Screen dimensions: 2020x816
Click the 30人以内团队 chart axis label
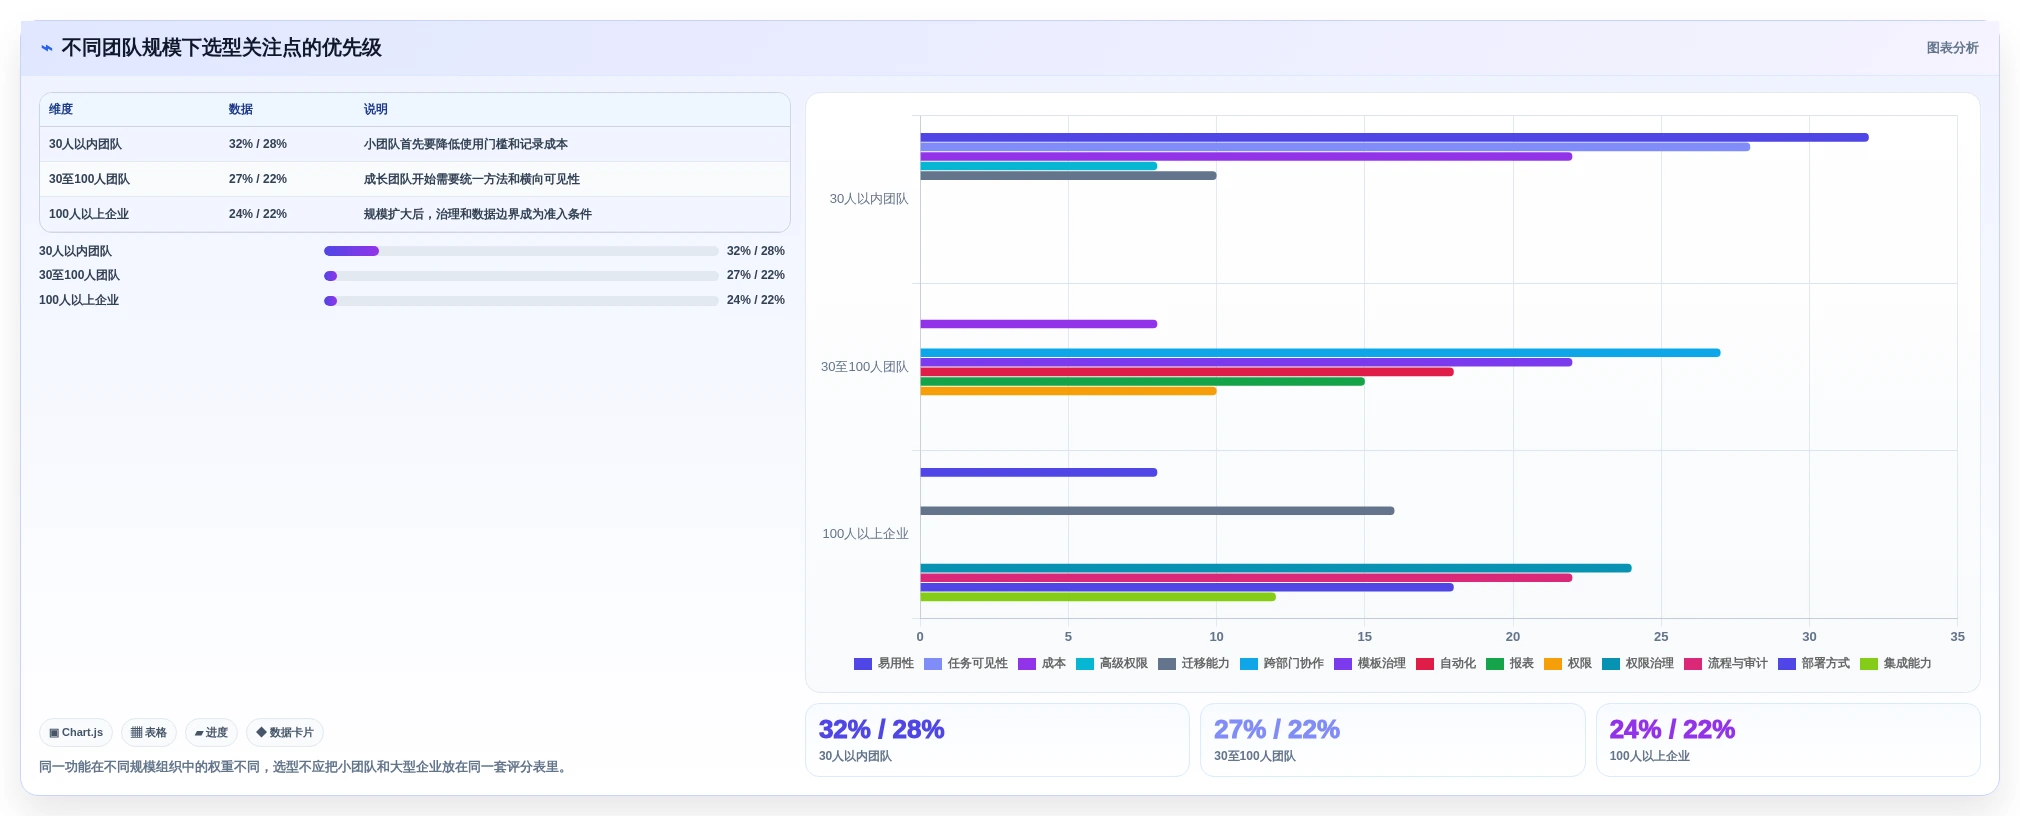869,199
